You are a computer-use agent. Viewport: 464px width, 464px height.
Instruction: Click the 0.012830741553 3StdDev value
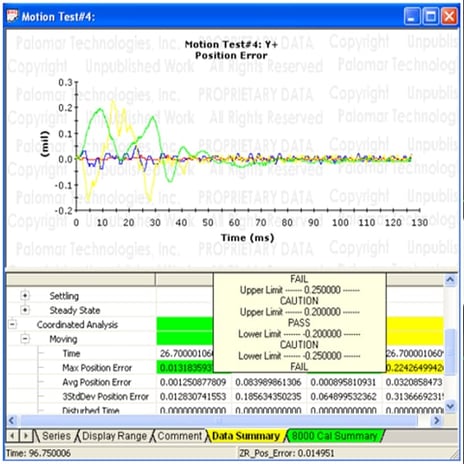click(193, 396)
